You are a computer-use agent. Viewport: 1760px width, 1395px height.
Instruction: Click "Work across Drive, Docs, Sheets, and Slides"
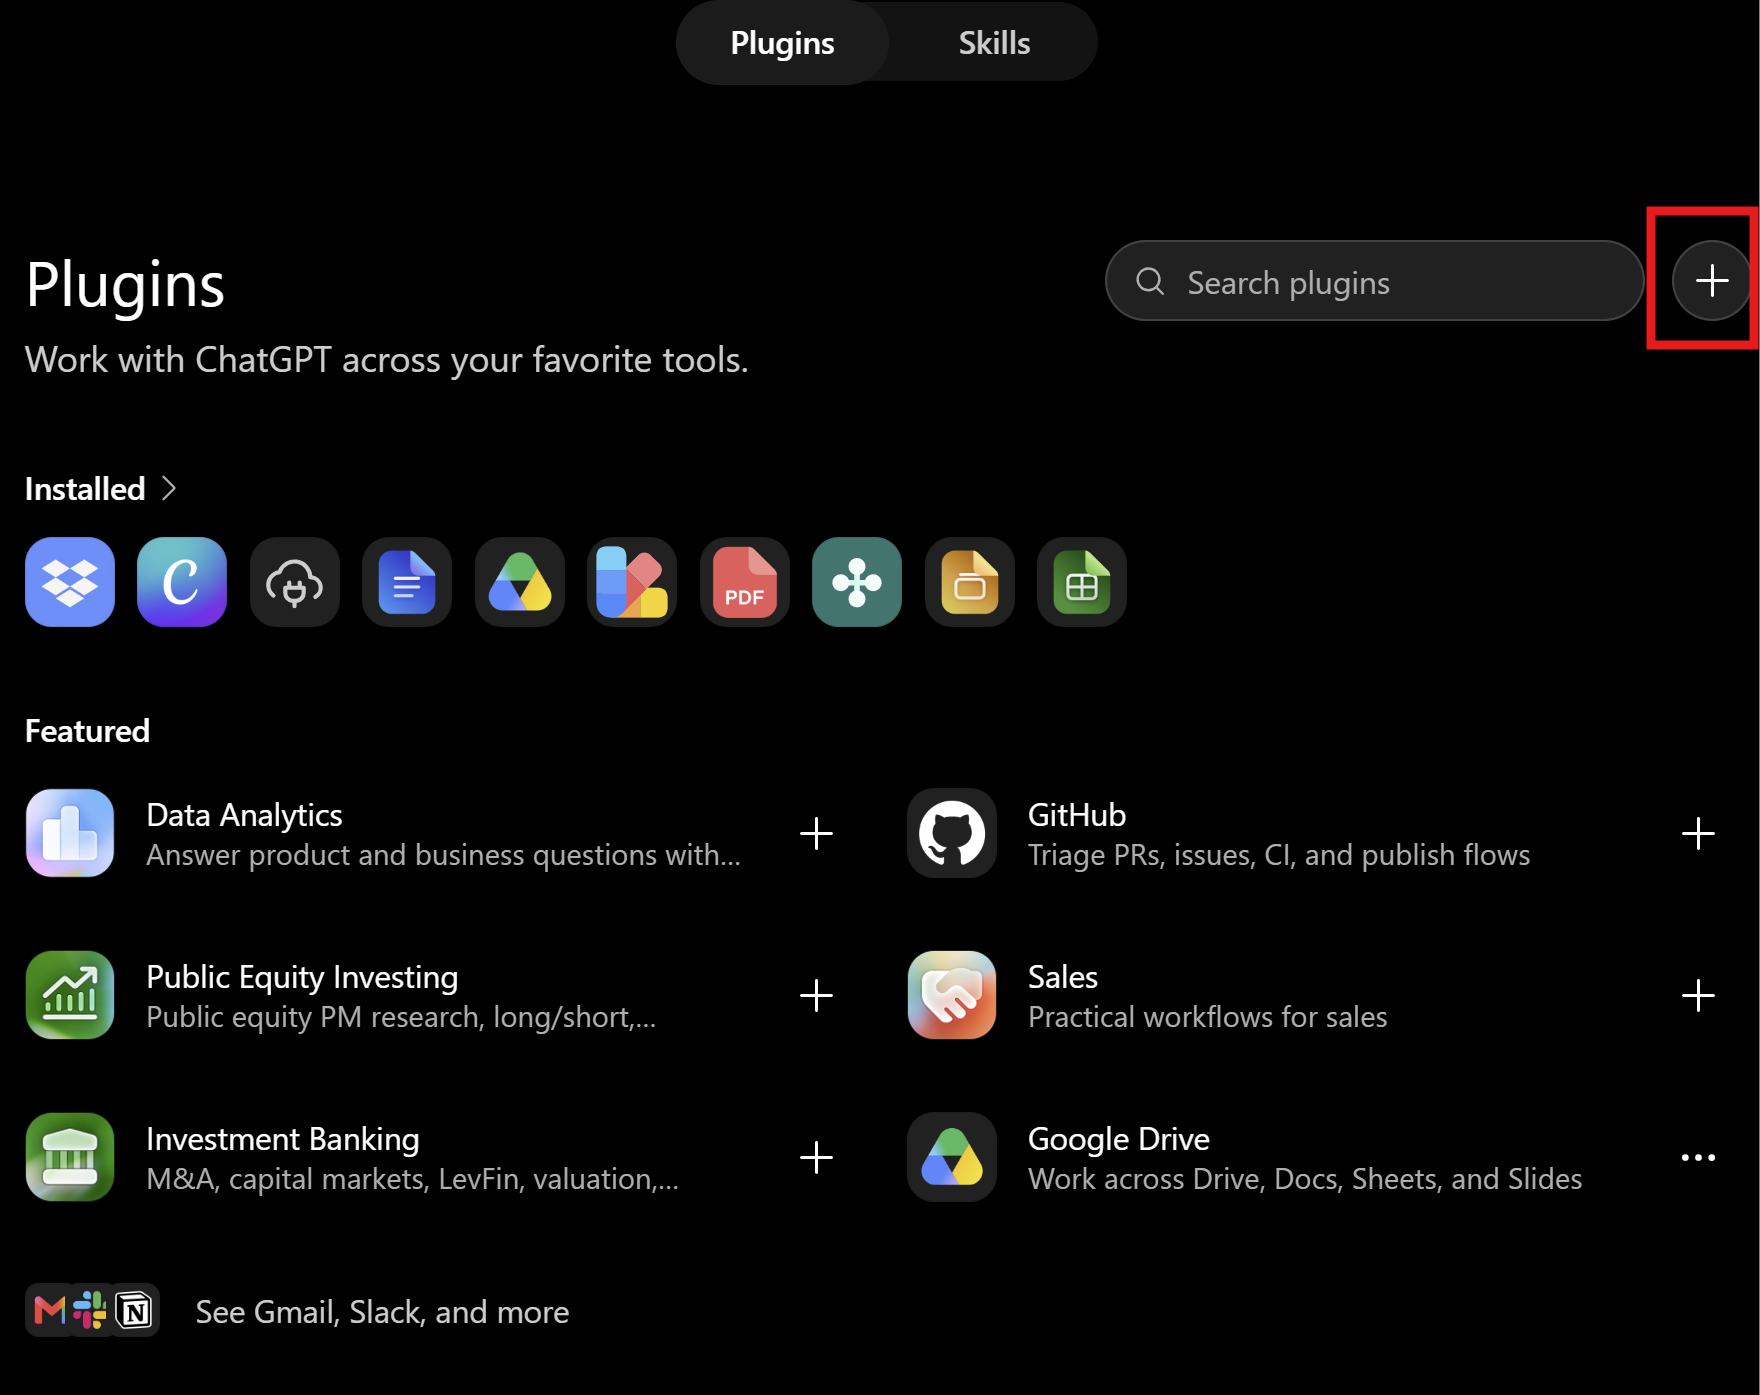pyautogui.click(x=1305, y=1179)
